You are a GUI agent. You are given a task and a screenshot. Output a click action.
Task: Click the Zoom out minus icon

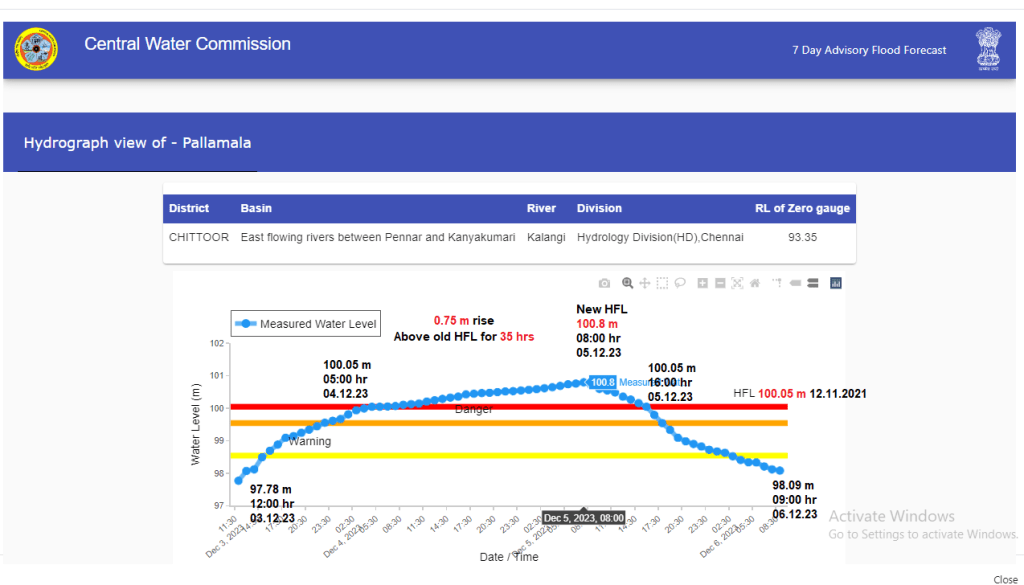click(x=720, y=283)
